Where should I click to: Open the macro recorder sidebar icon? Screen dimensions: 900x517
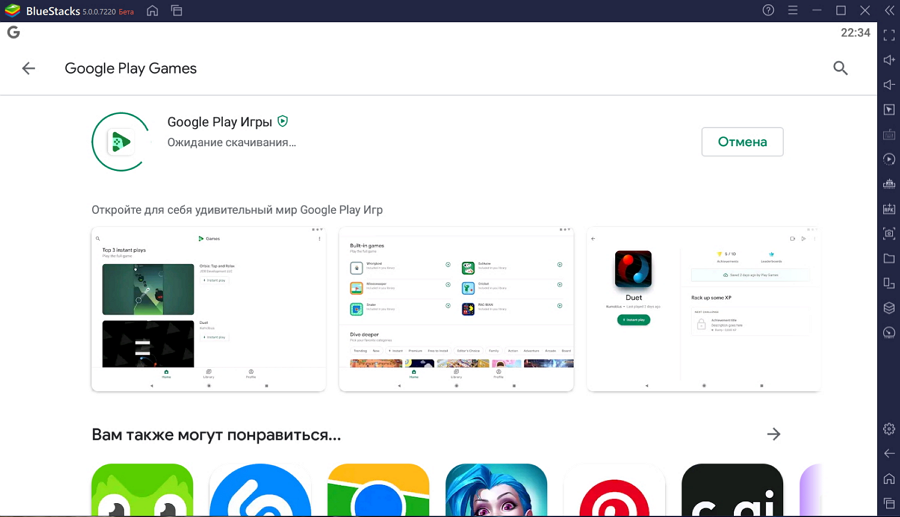(x=889, y=184)
